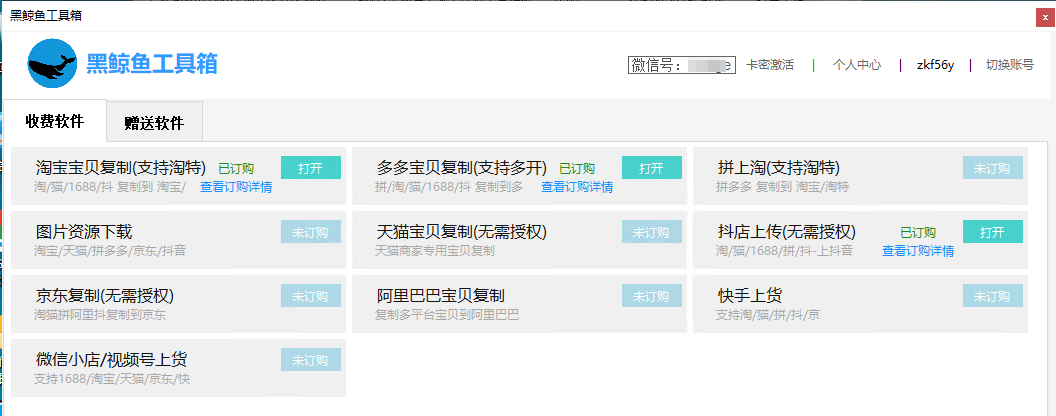This screenshot has height=416, width=1056.
Task: Click description 支持淘/猫/拼/抖/京
Action: (767, 315)
